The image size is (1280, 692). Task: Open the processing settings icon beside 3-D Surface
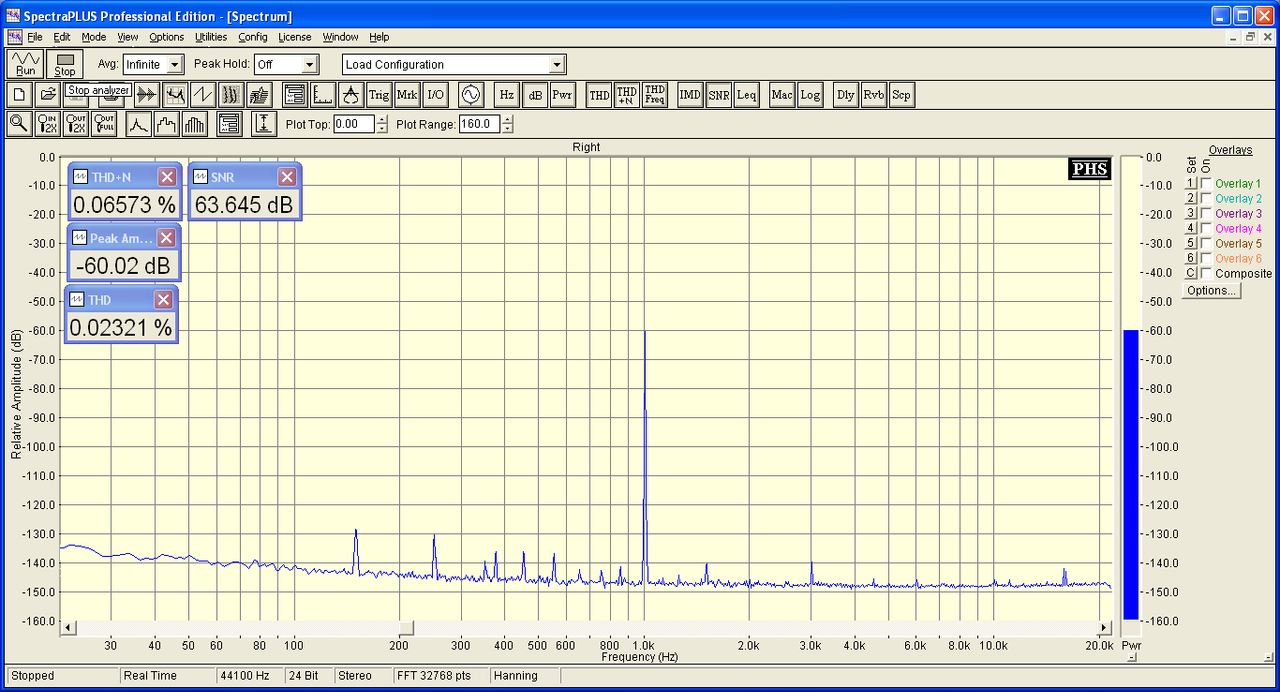tap(295, 95)
